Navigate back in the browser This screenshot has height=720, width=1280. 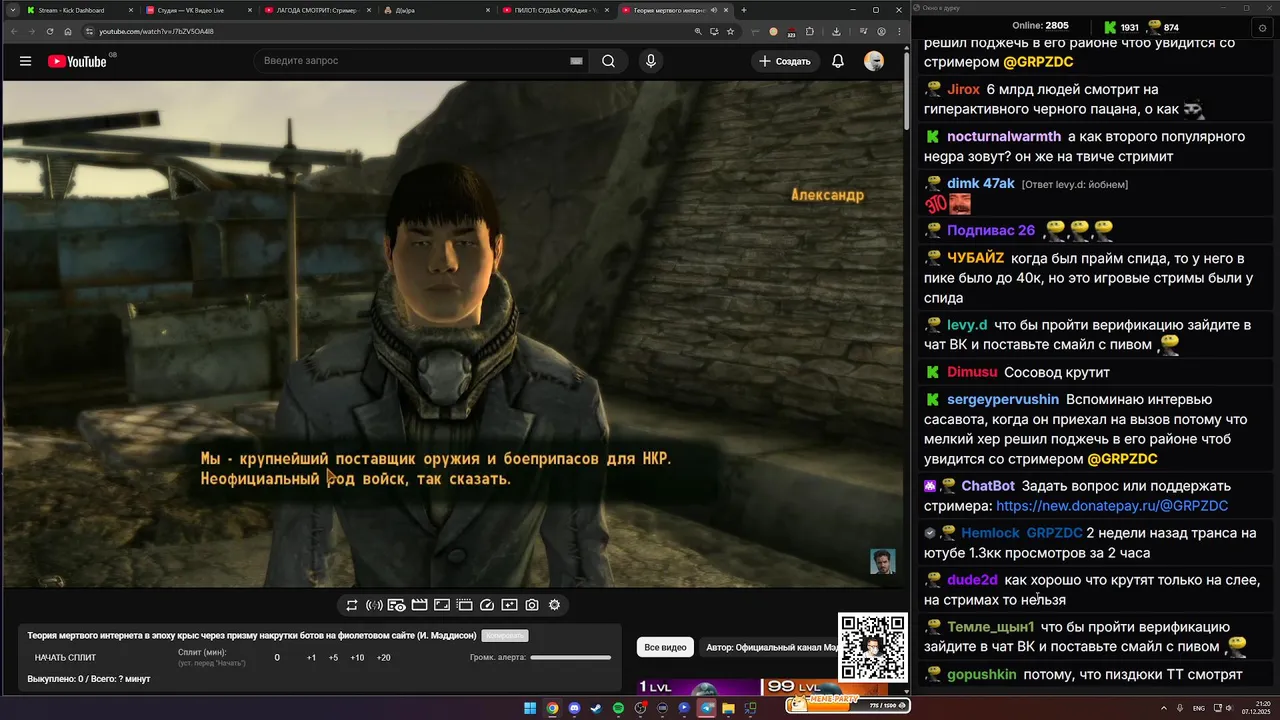click(12, 31)
